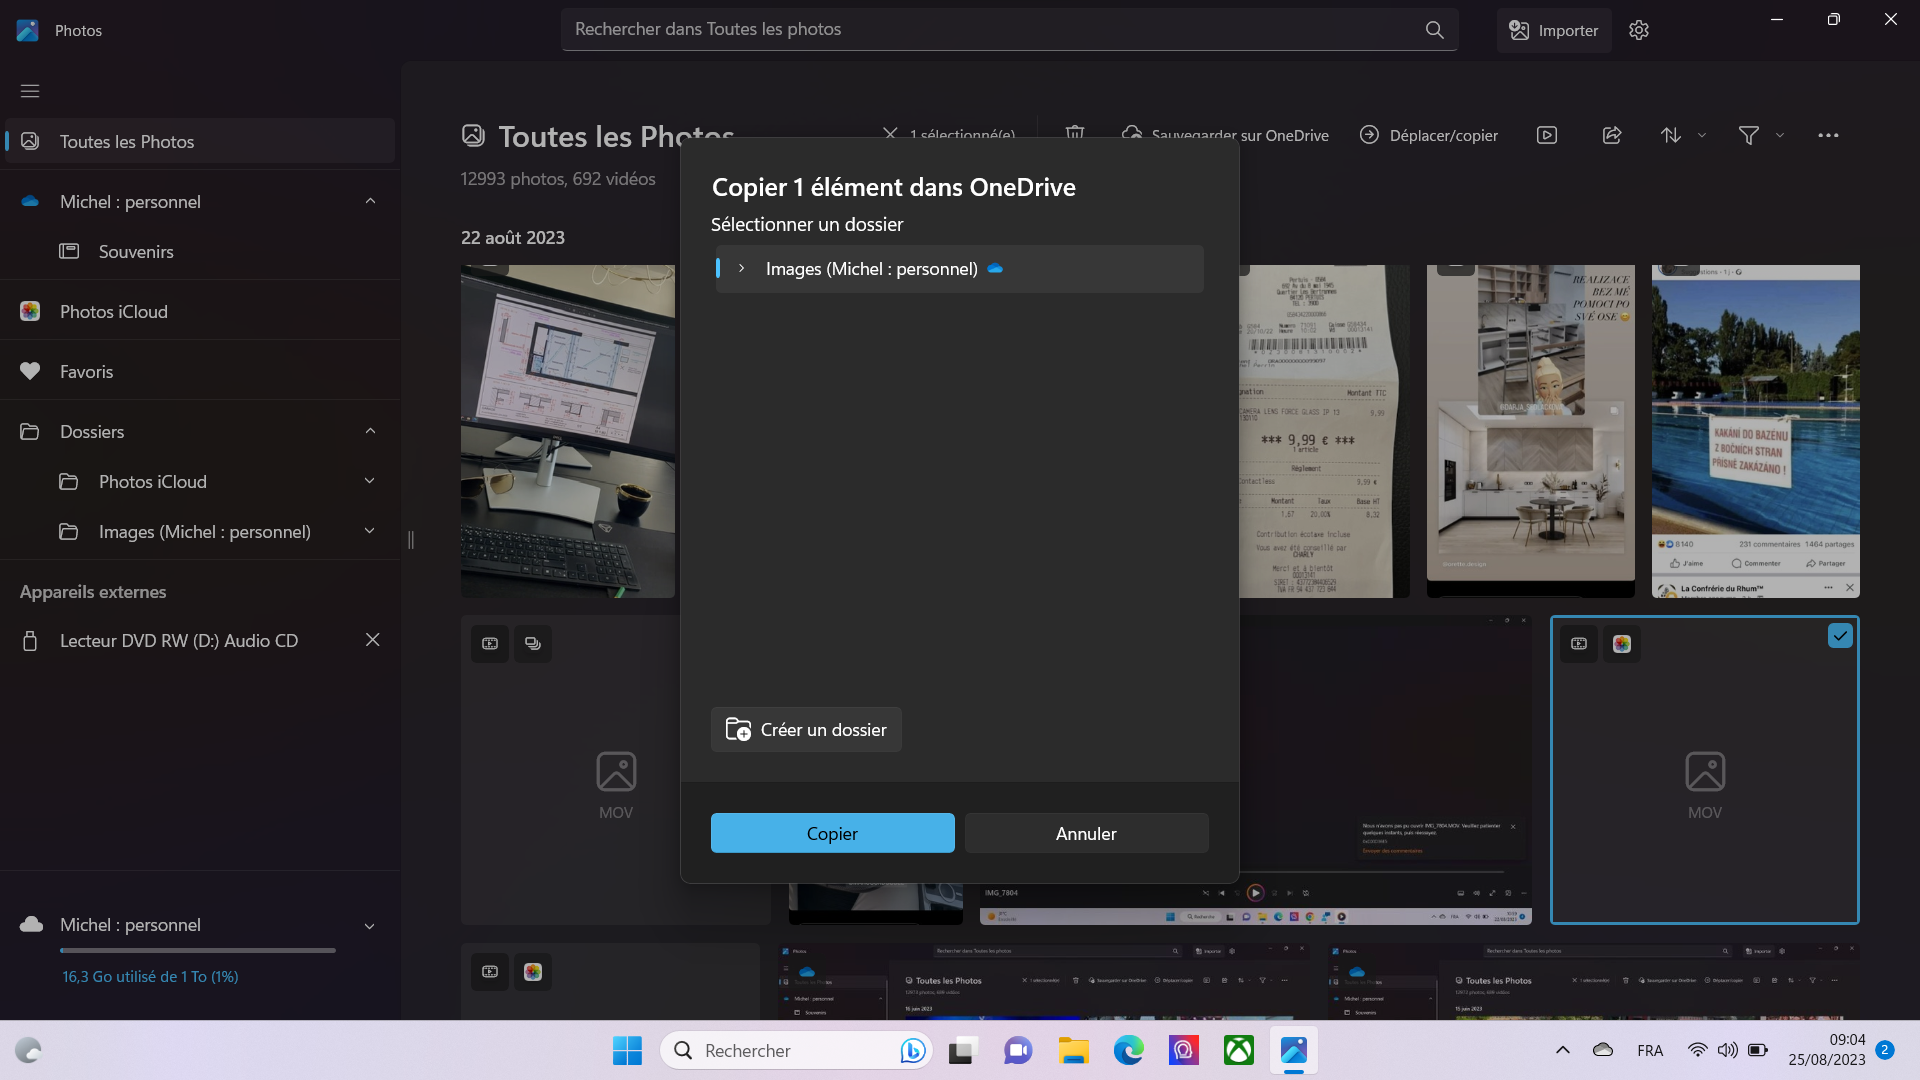Uncheck the selected MOV thumbnail checkbox
Viewport: 1920px width, 1080px height.
pyautogui.click(x=1840, y=636)
